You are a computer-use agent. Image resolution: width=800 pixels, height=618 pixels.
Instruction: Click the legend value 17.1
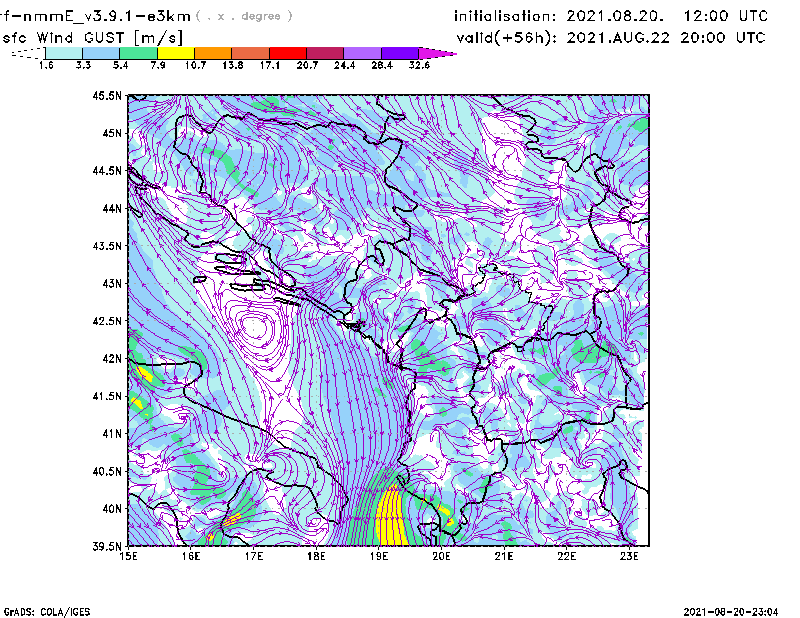pos(270,65)
